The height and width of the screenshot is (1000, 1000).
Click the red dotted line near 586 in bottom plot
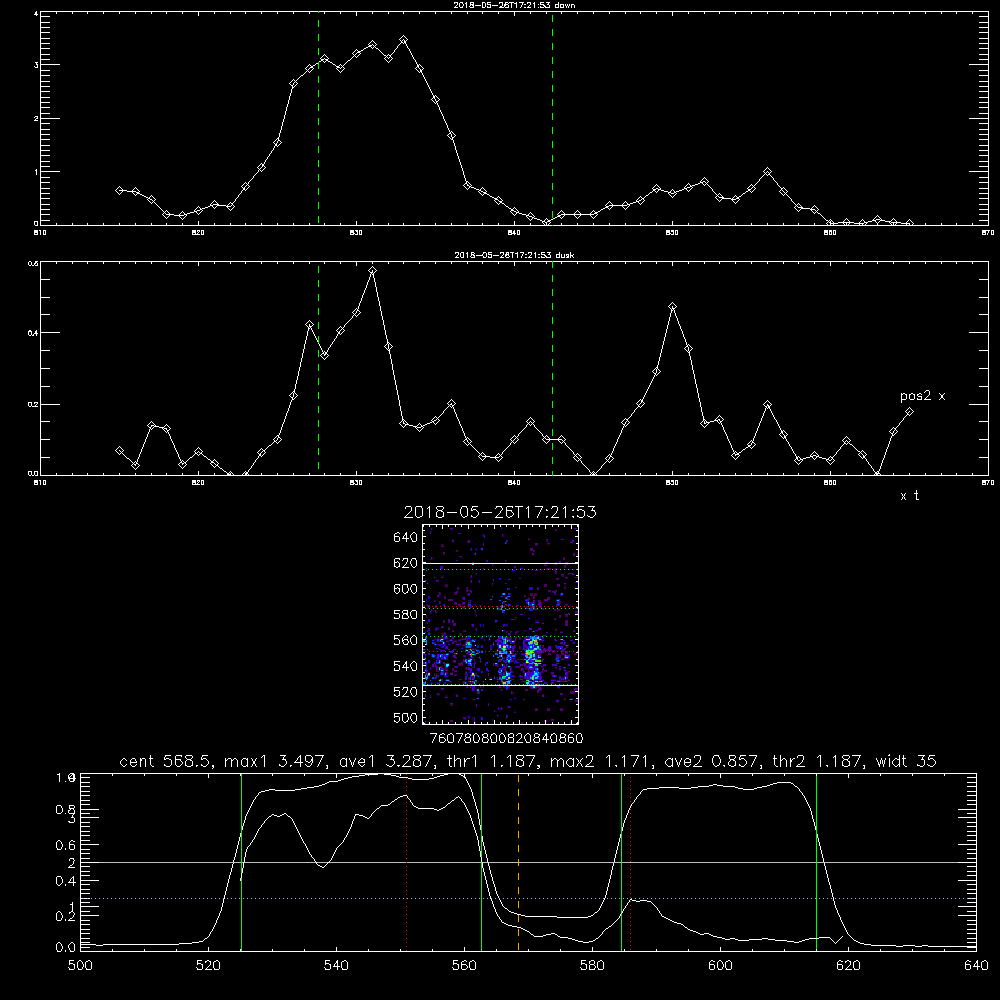click(x=631, y=862)
